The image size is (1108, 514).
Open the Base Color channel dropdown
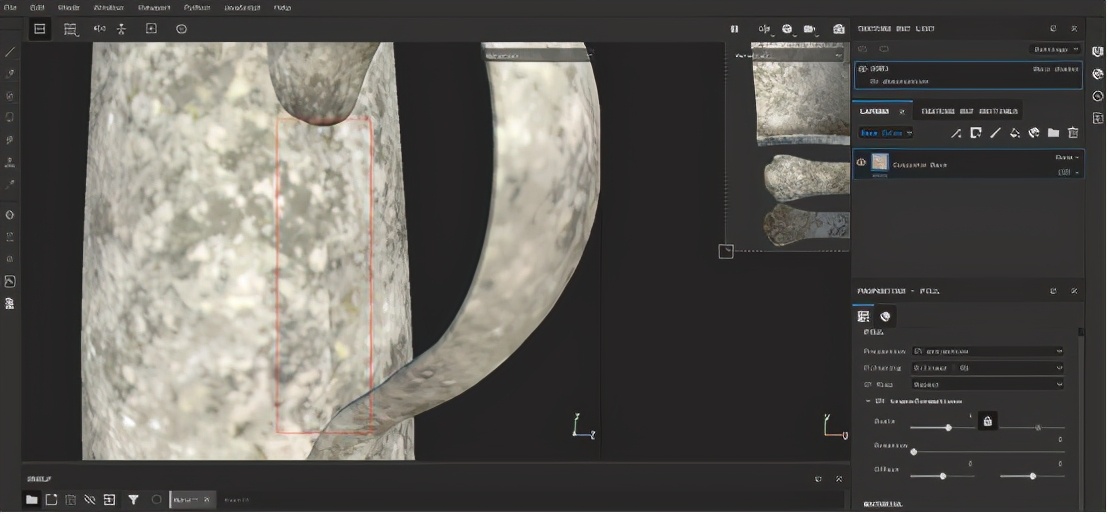[x=885, y=133]
